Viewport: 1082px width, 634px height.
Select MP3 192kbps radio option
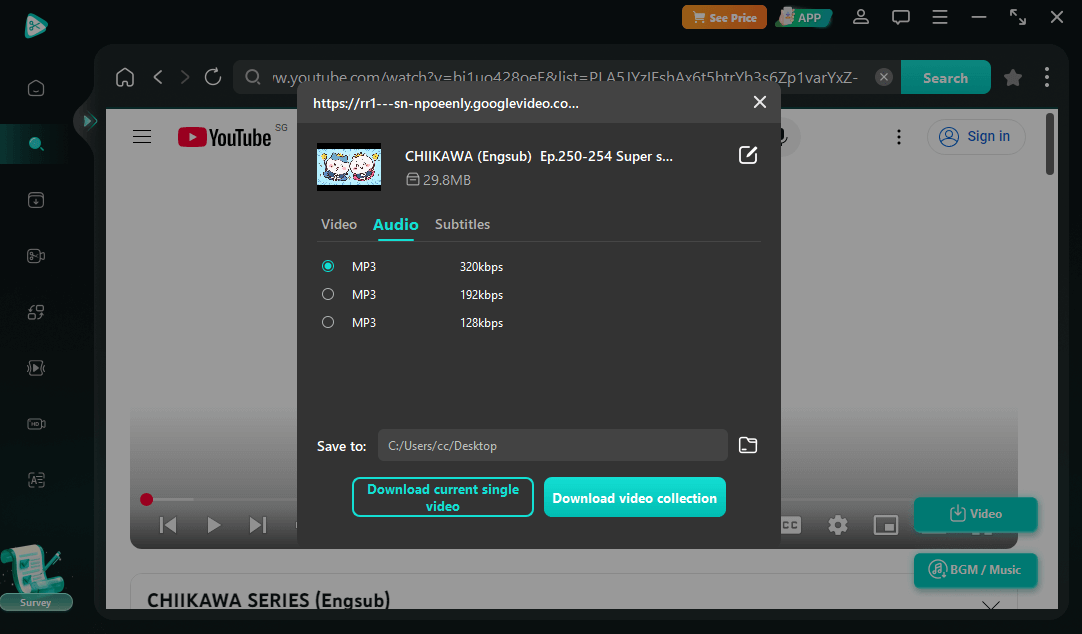coord(328,295)
